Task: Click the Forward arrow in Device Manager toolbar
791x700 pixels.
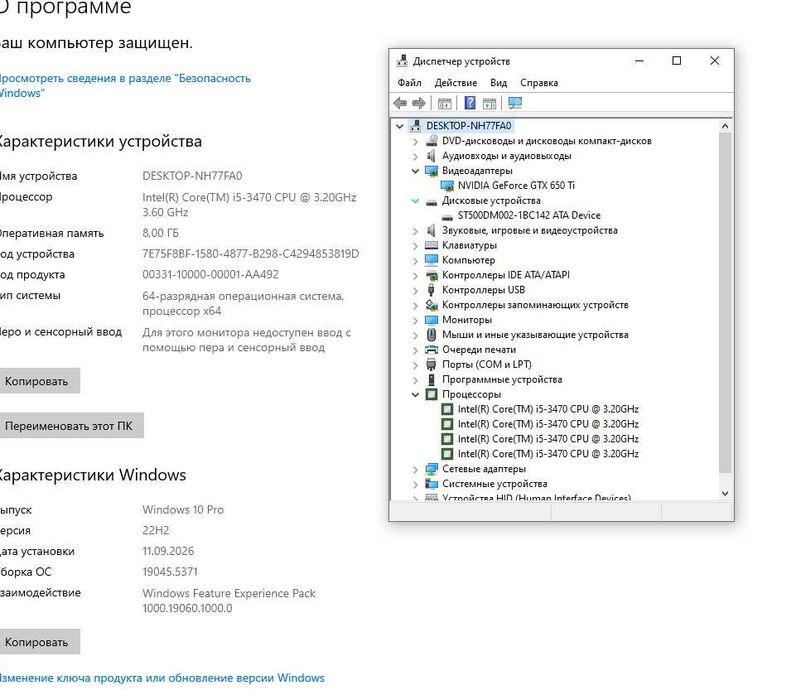Action: (419, 103)
